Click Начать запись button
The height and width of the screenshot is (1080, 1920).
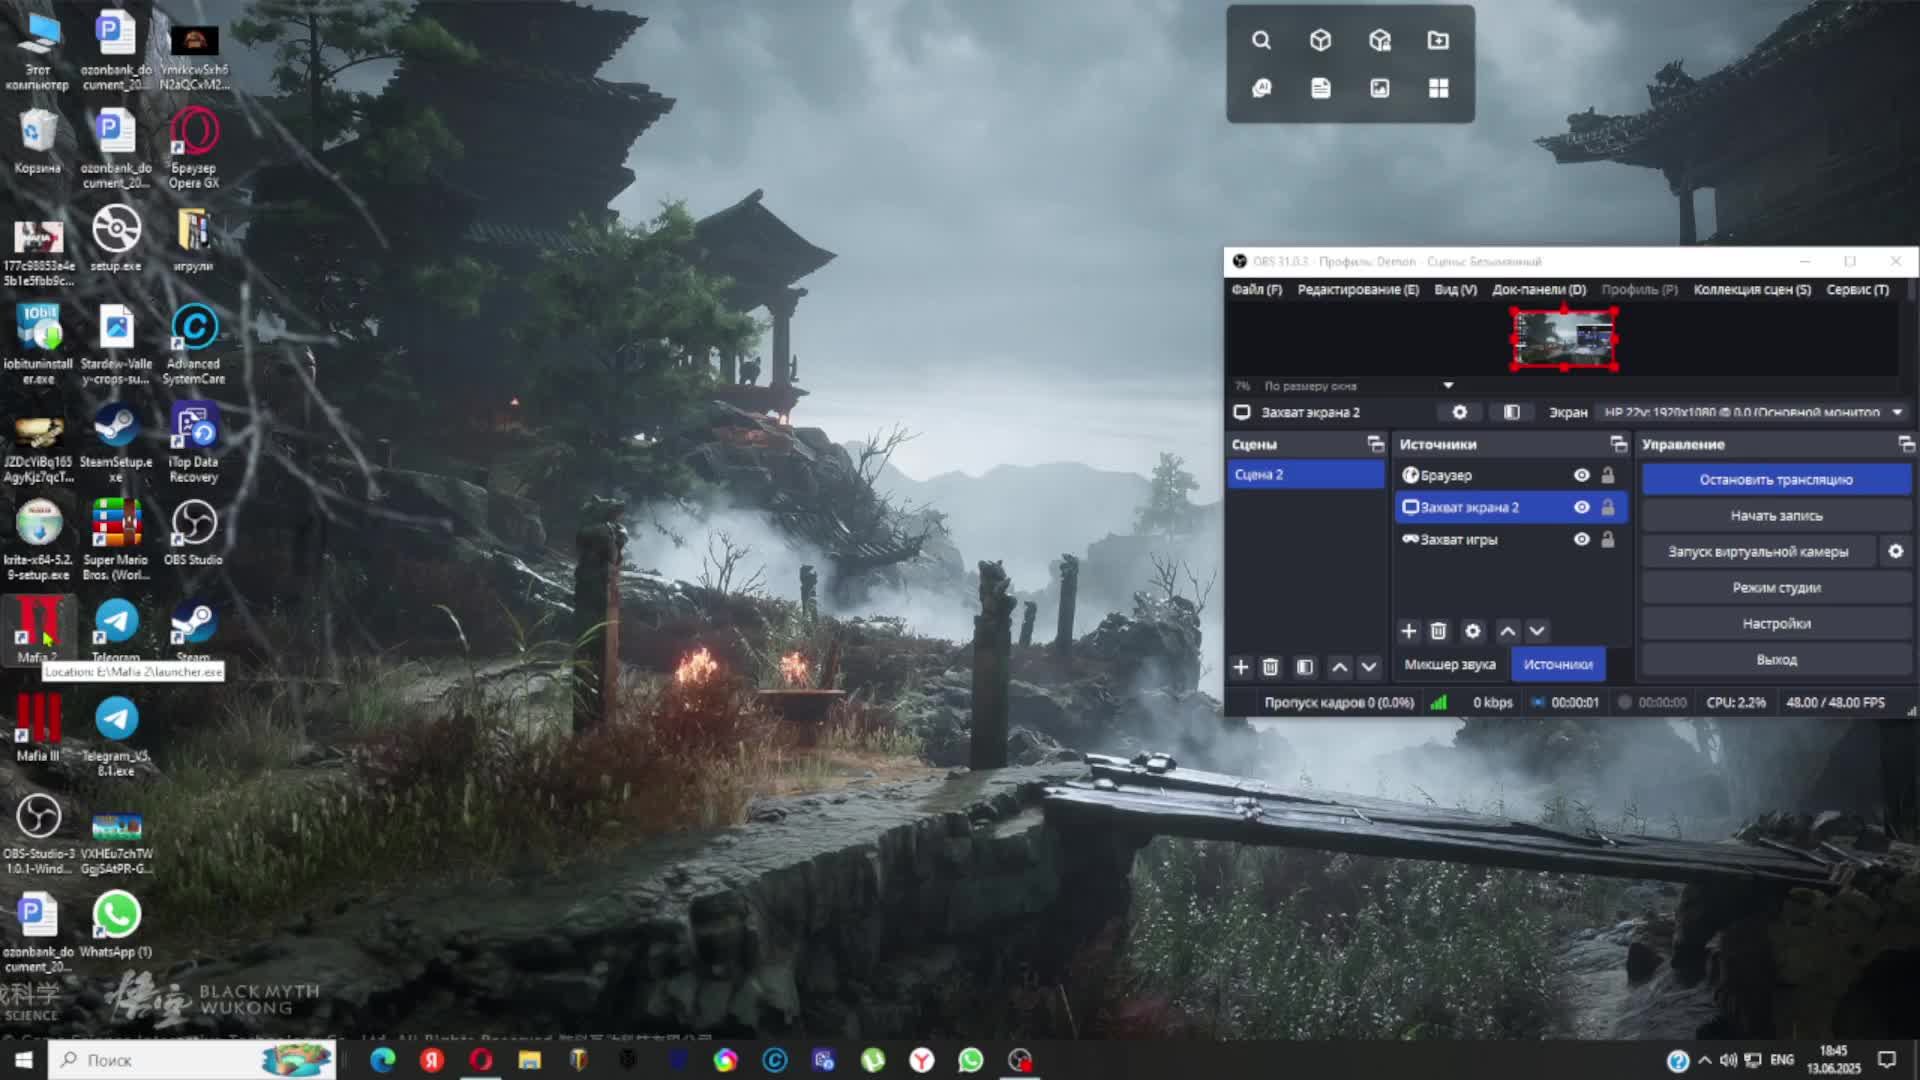point(1776,516)
